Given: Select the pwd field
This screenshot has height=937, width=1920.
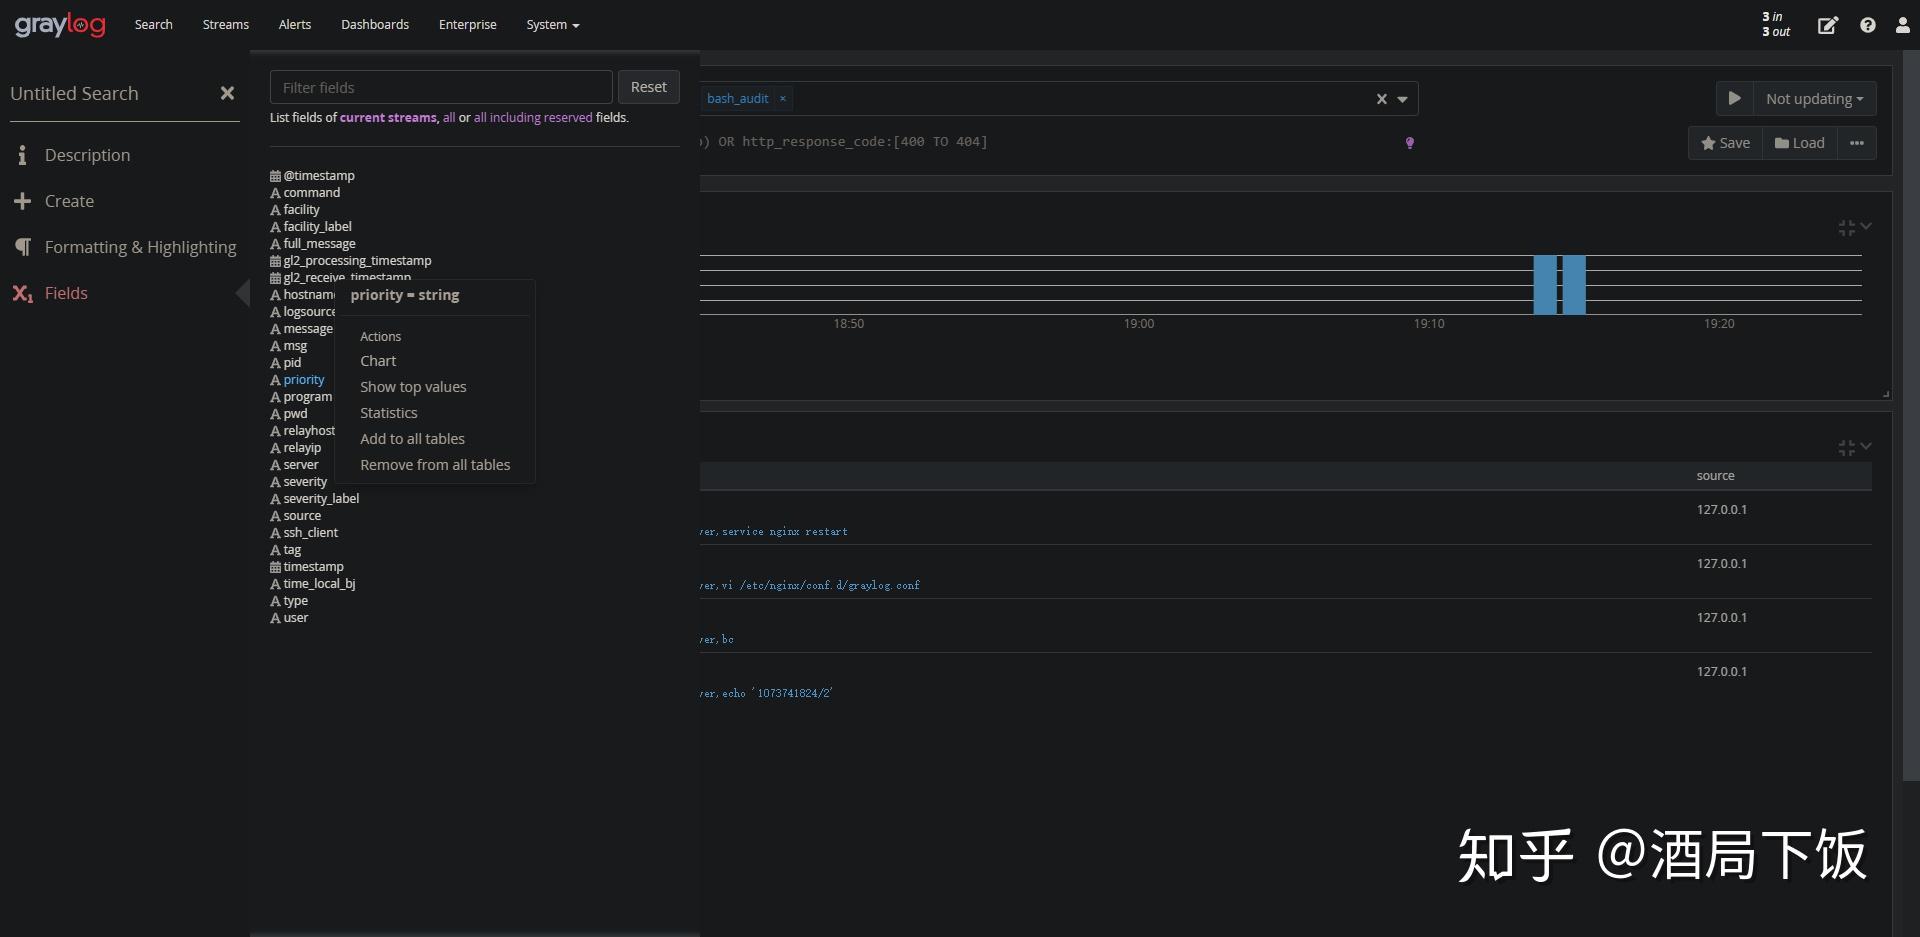Looking at the screenshot, I should click(x=295, y=414).
